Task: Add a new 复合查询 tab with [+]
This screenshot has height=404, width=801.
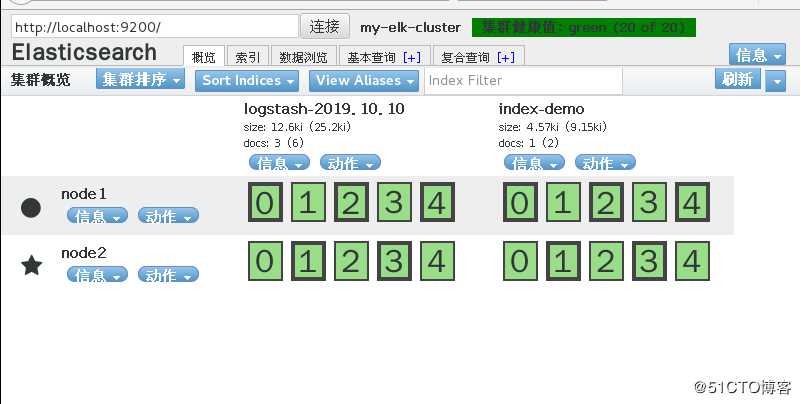Action: tap(506, 58)
